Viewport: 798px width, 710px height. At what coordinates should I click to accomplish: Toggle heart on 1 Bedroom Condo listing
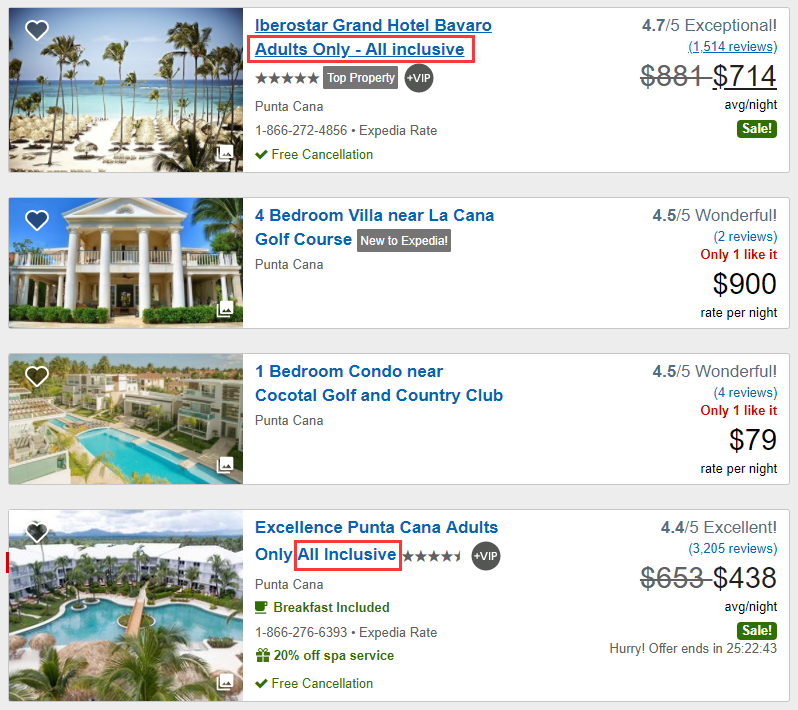(37, 376)
